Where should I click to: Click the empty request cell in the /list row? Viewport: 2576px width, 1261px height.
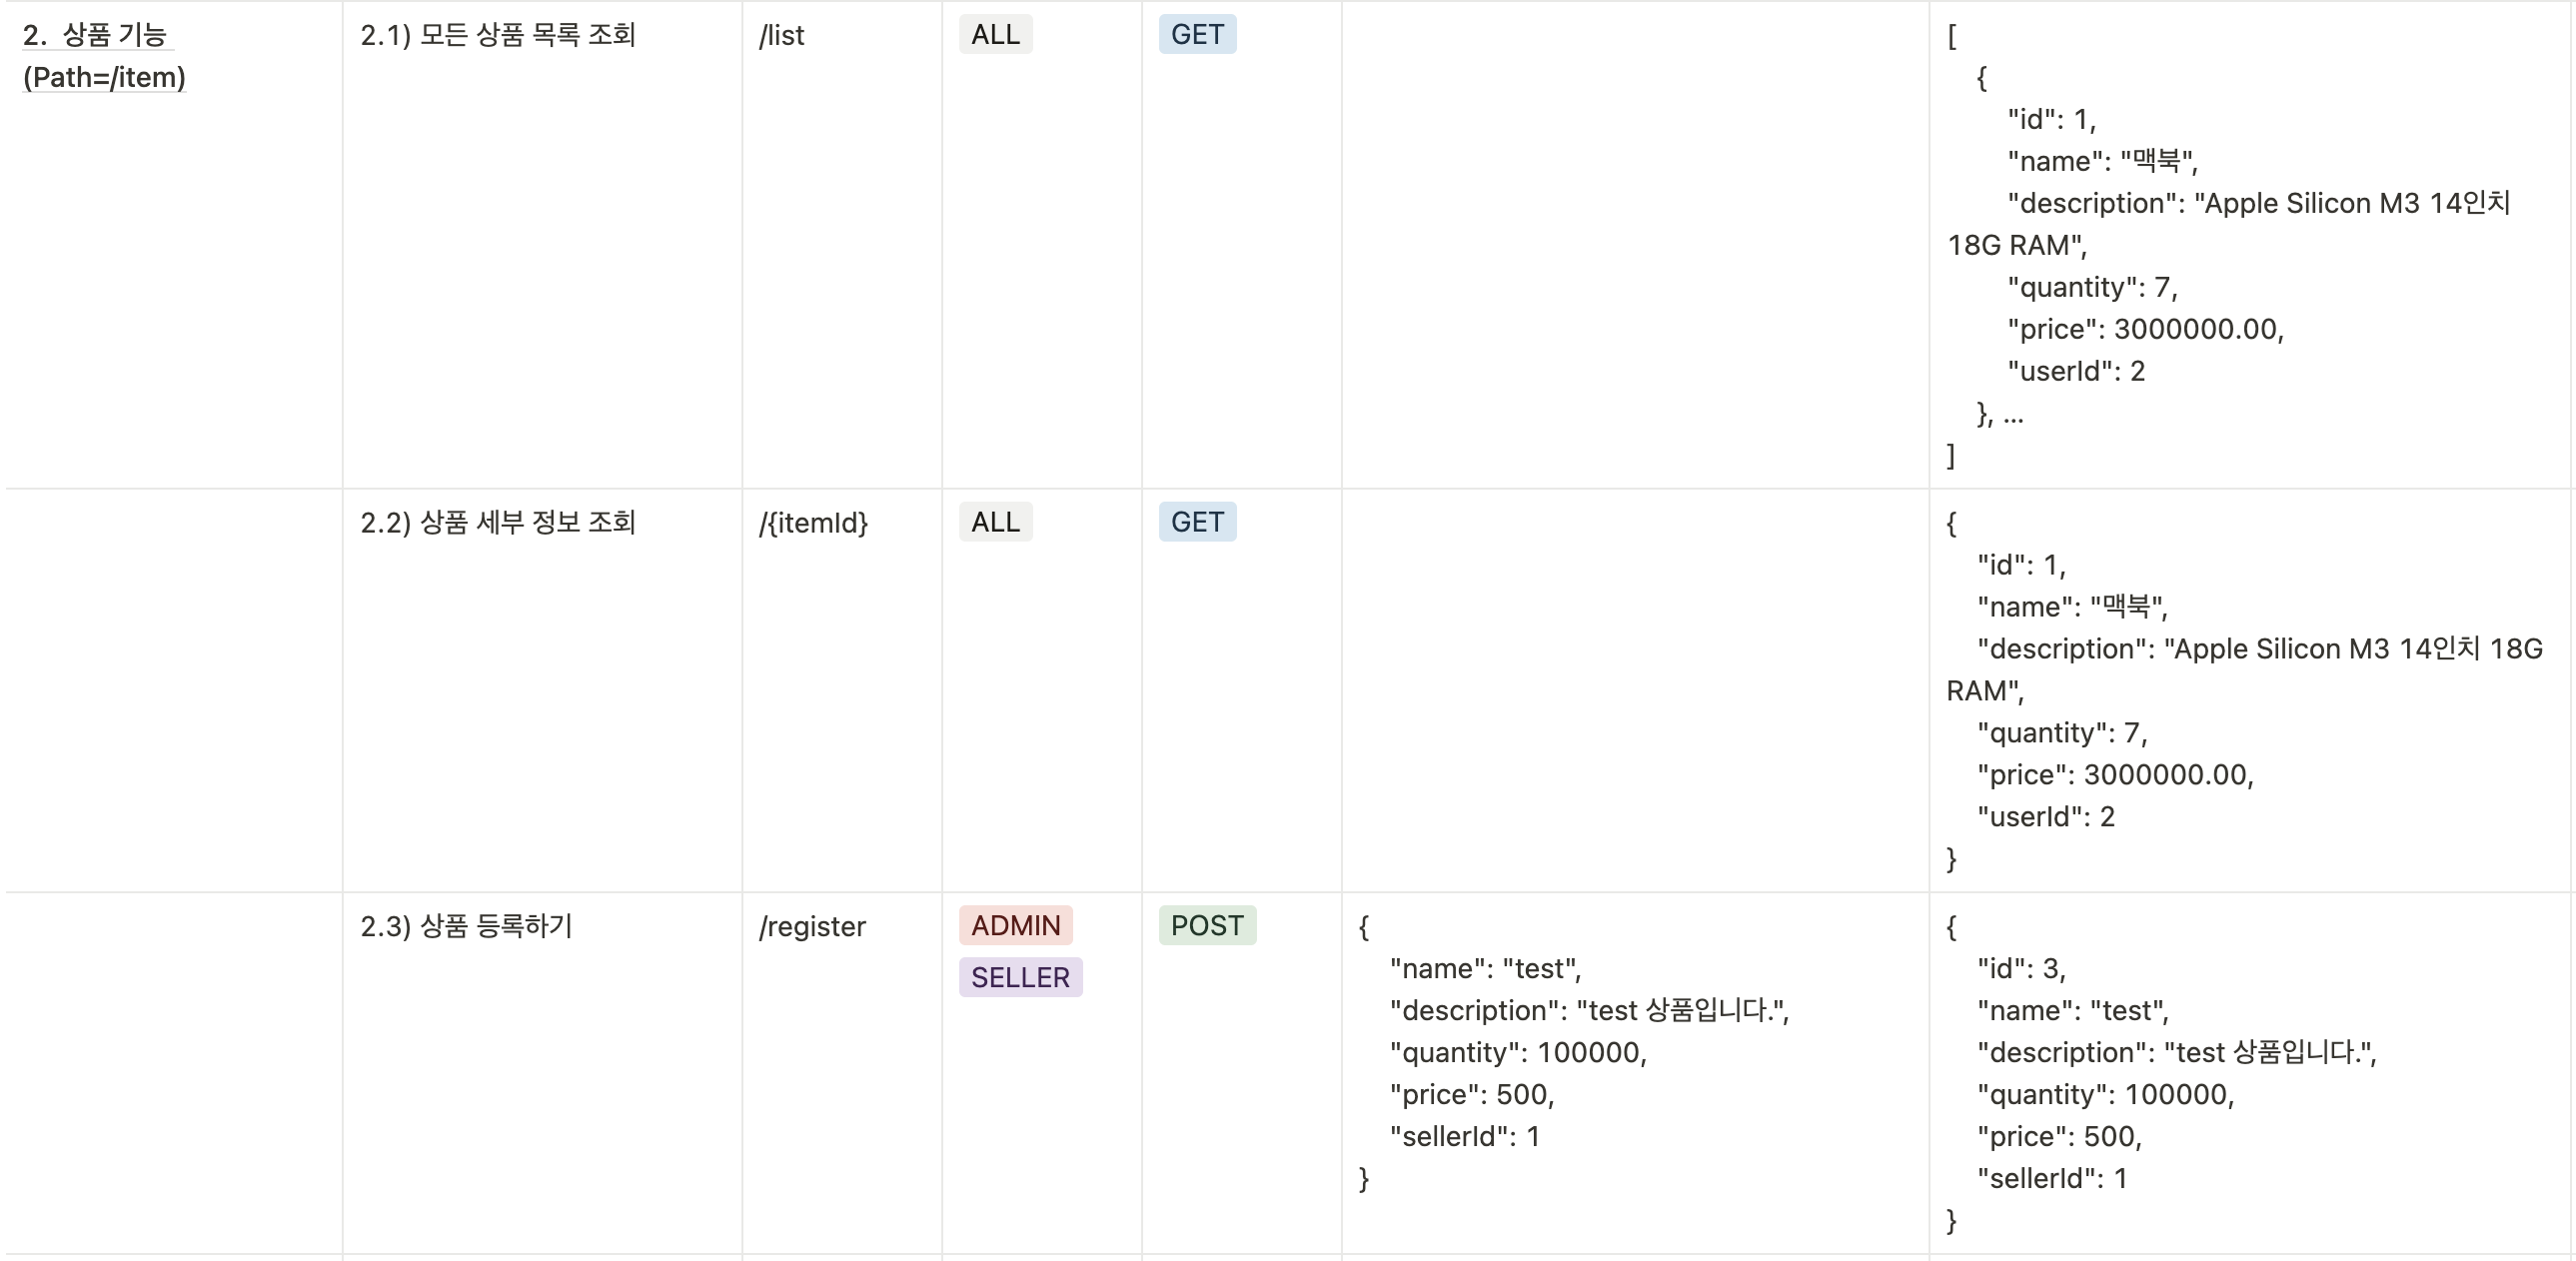[1634, 245]
